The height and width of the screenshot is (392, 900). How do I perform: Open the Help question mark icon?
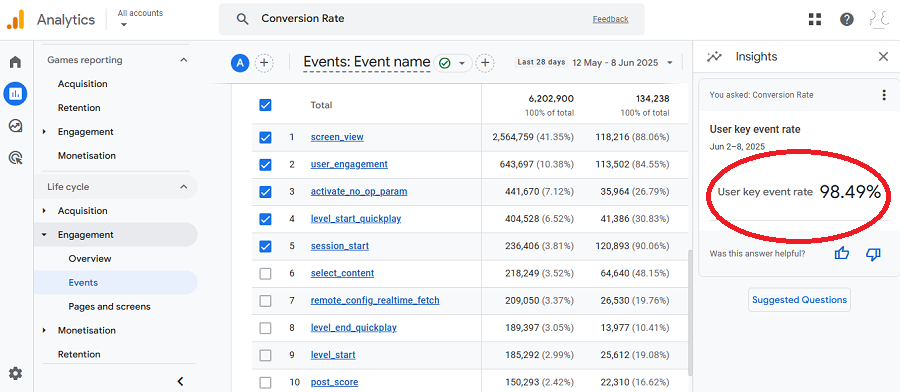847,20
